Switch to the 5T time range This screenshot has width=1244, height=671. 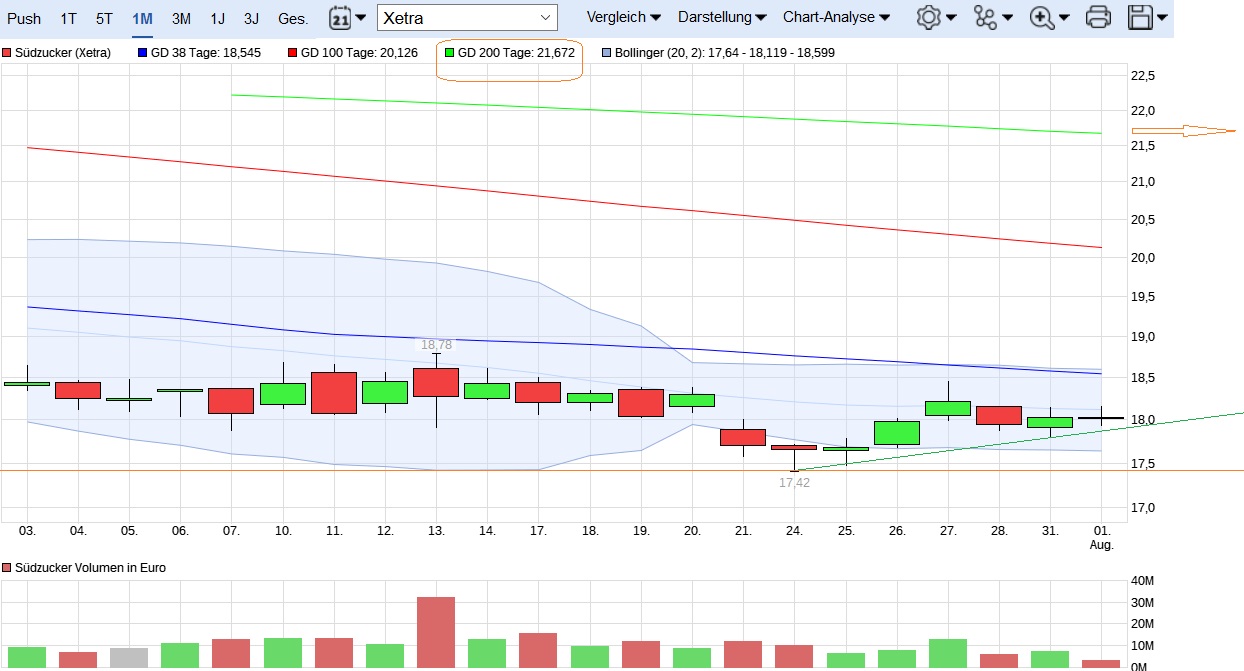click(104, 19)
